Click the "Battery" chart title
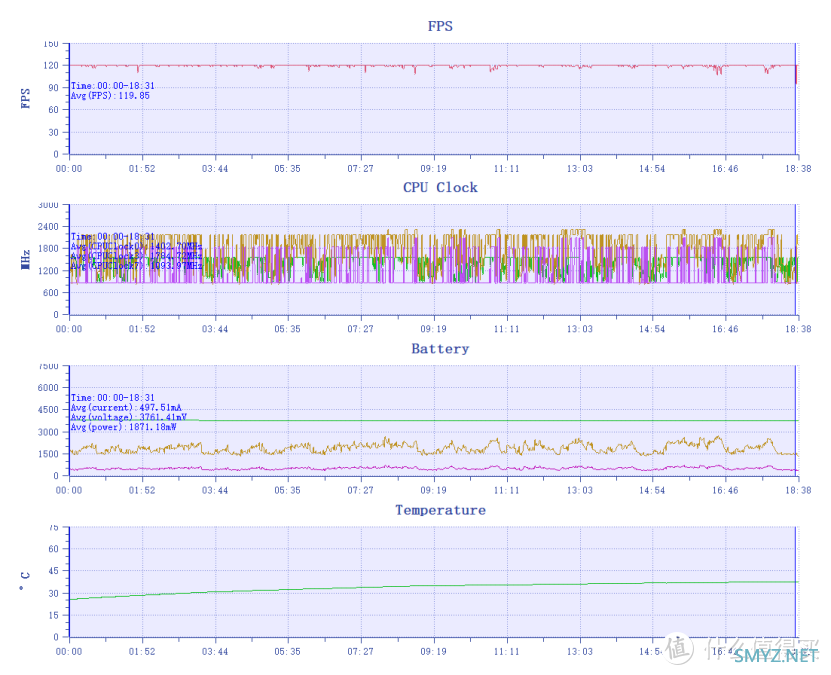831x675 pixels. pyautogui.click(x=440, y=349)
